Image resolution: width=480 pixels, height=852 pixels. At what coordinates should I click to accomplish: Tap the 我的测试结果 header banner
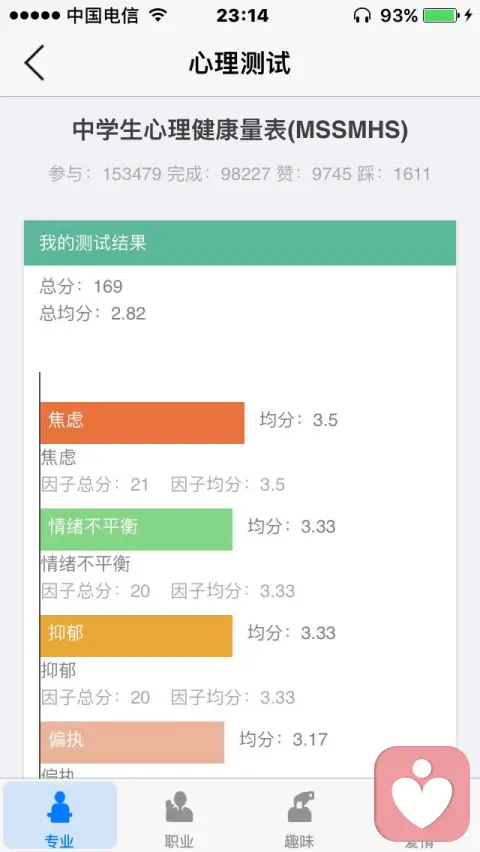[x=240, y=243]
